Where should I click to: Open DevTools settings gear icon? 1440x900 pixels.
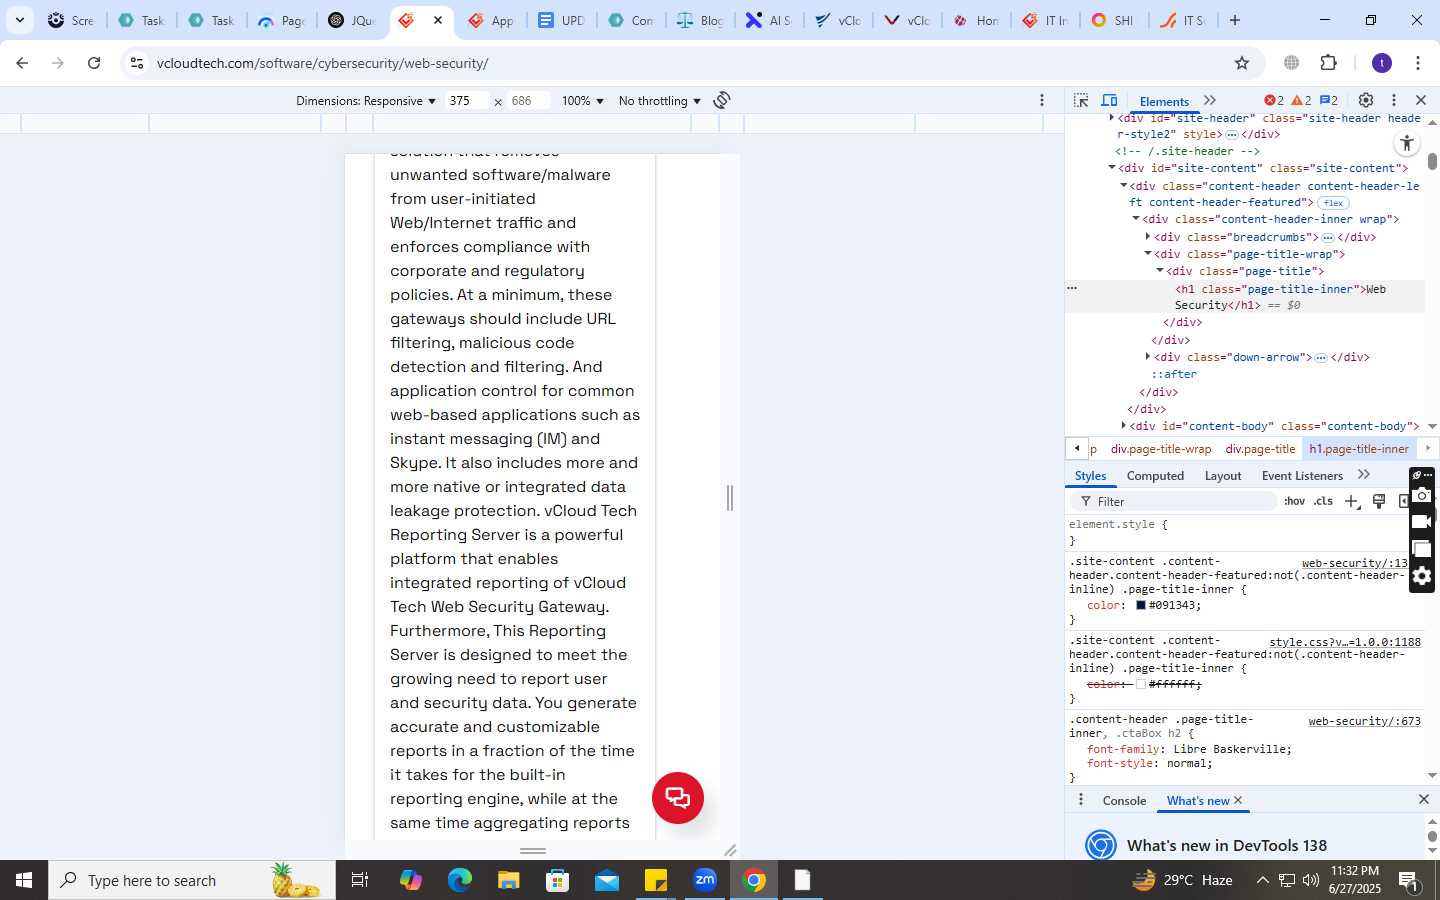(x=1366, y=100)
